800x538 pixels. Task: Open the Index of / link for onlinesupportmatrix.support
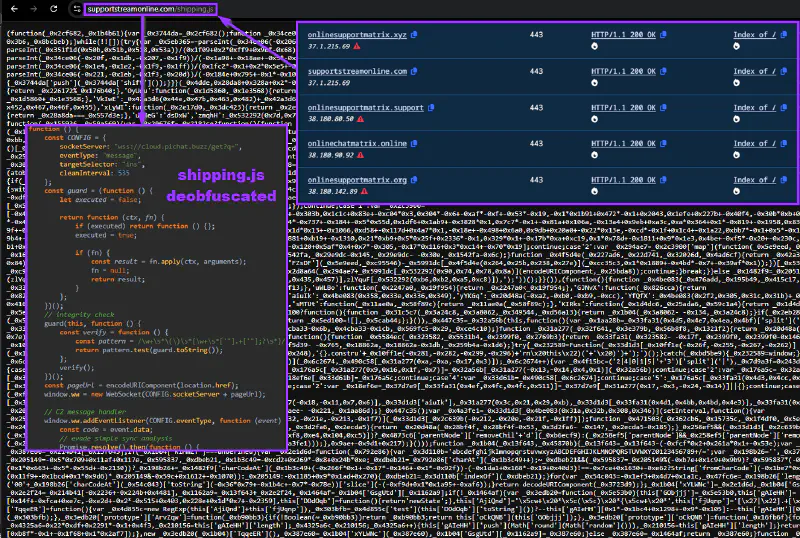coord(755,108)
